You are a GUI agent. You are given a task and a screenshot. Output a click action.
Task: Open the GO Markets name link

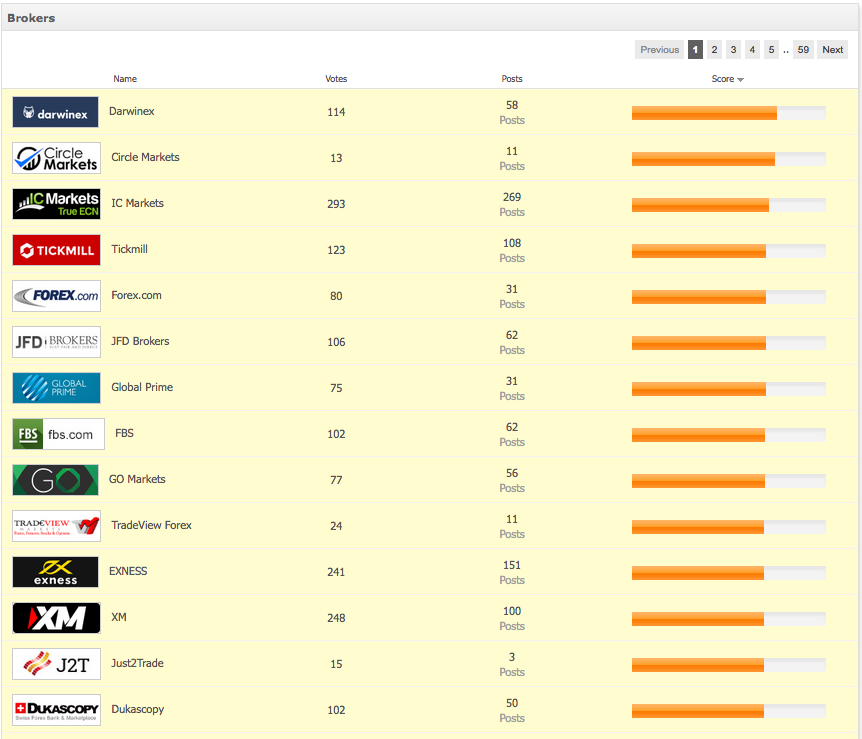pos(137,479)
